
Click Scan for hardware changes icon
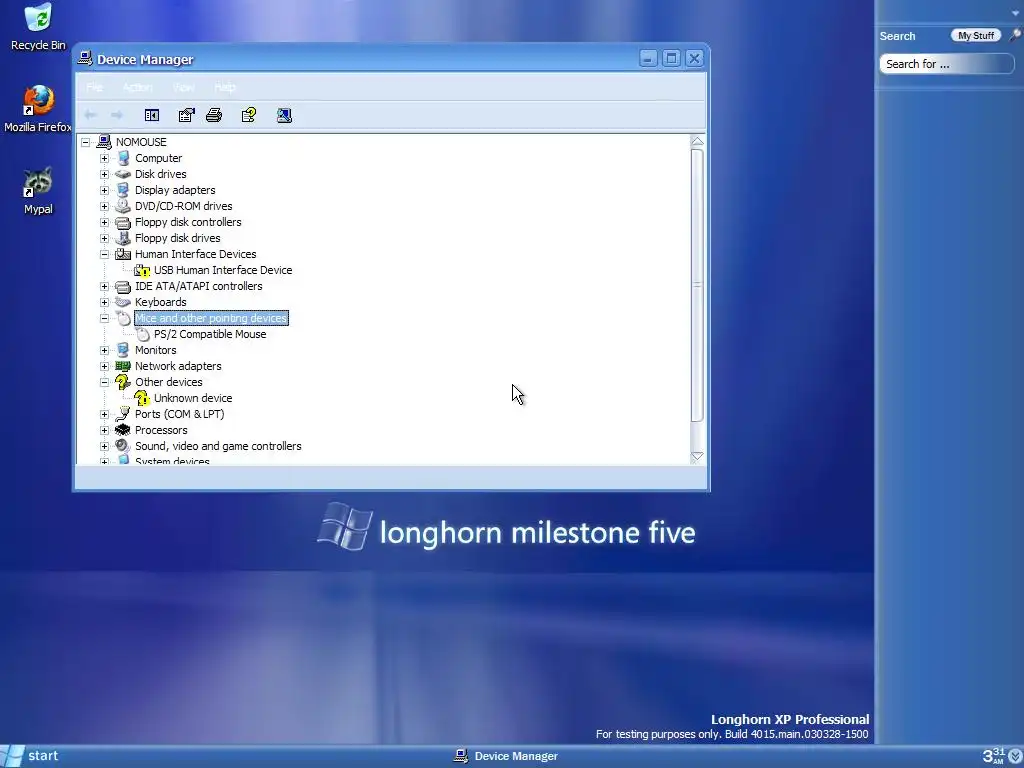pos(284,116)
